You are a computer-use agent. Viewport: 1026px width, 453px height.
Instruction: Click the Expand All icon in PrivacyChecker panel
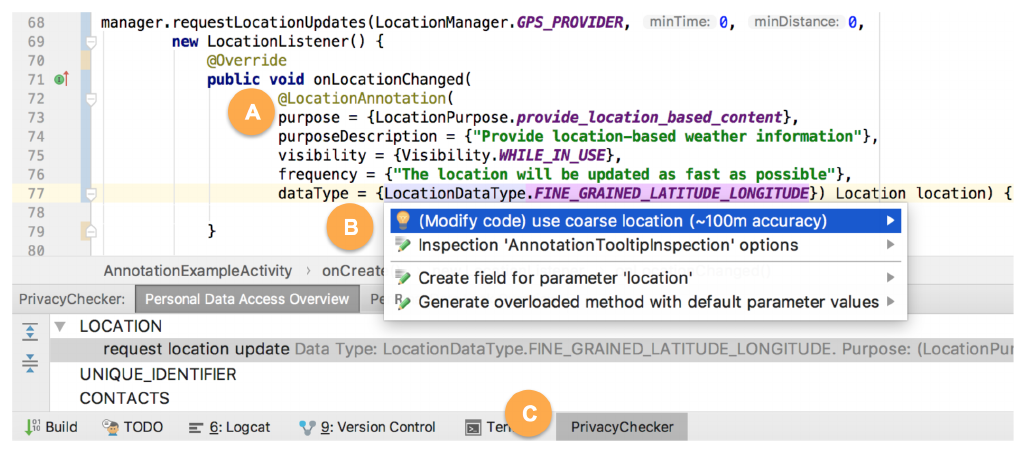[x=31, y=331]
